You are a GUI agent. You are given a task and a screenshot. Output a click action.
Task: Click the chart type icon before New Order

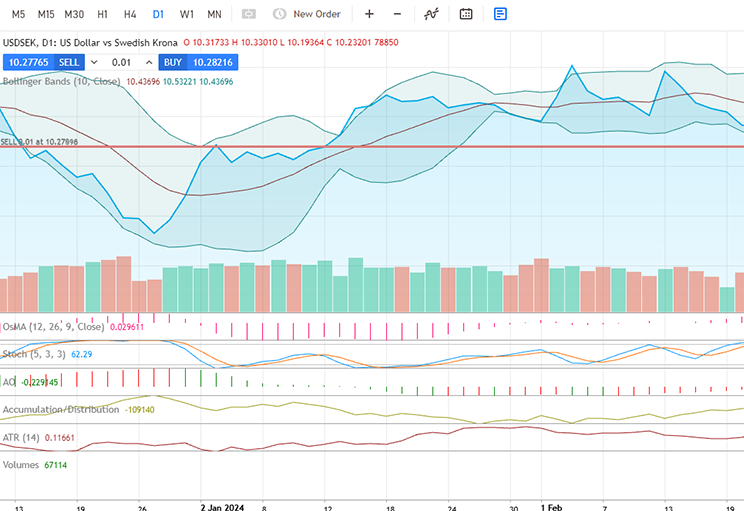click(248, 14)
